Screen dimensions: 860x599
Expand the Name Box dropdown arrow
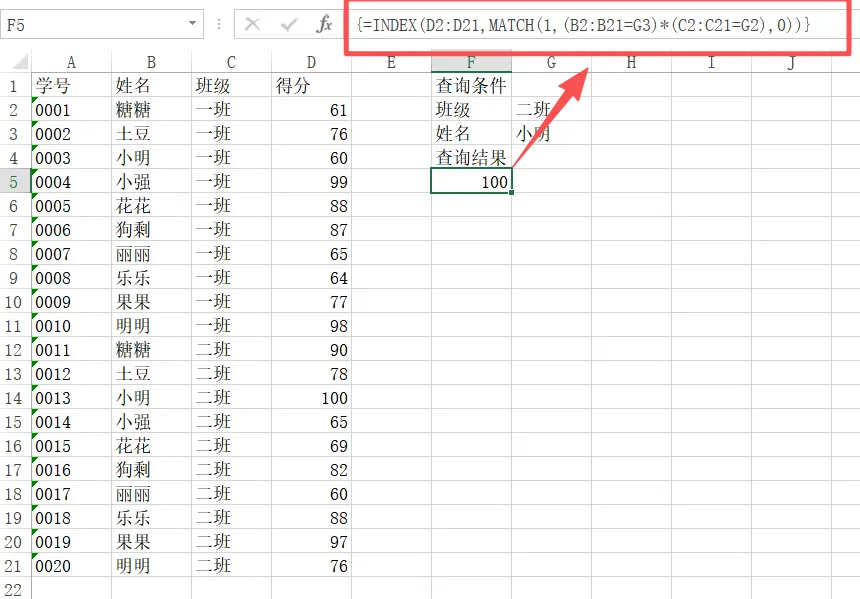coord(193,24)
